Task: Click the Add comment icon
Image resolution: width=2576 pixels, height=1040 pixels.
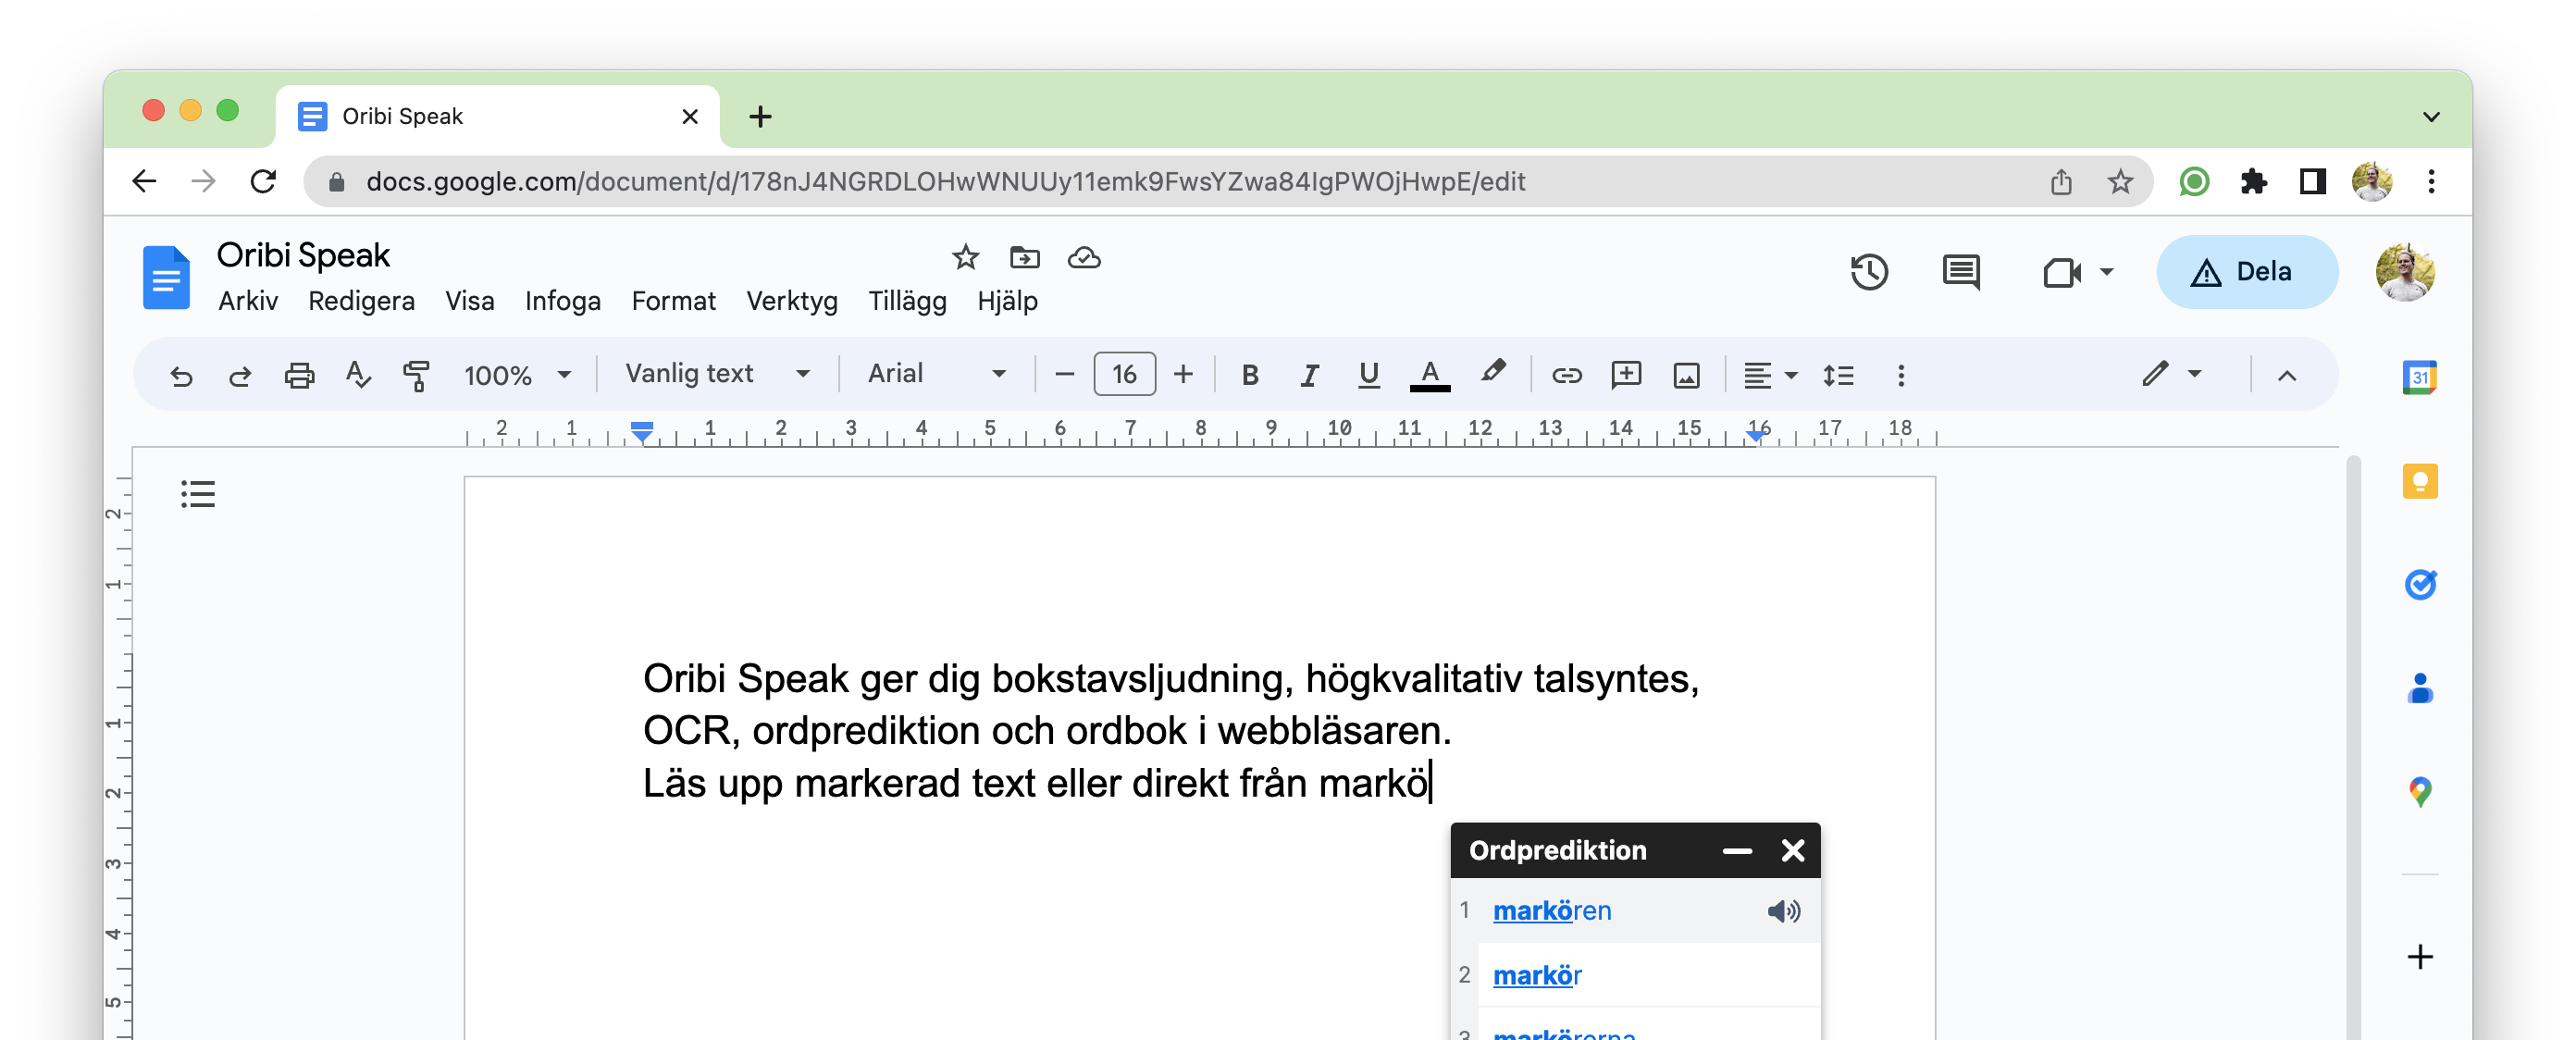Action: tap(1626, 376)
